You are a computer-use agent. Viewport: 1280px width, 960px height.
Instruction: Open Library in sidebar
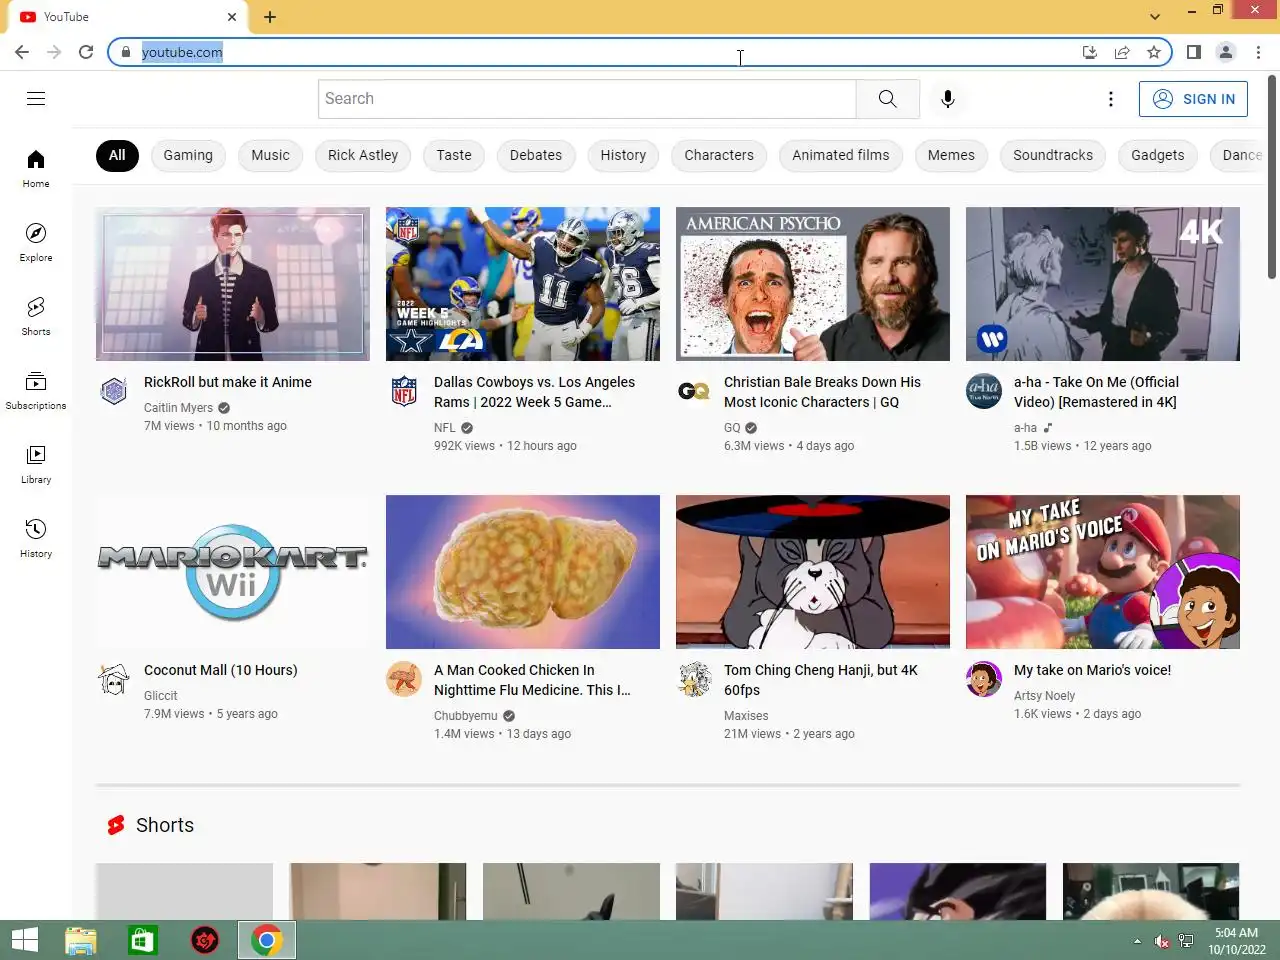click(x=36, y=464)
